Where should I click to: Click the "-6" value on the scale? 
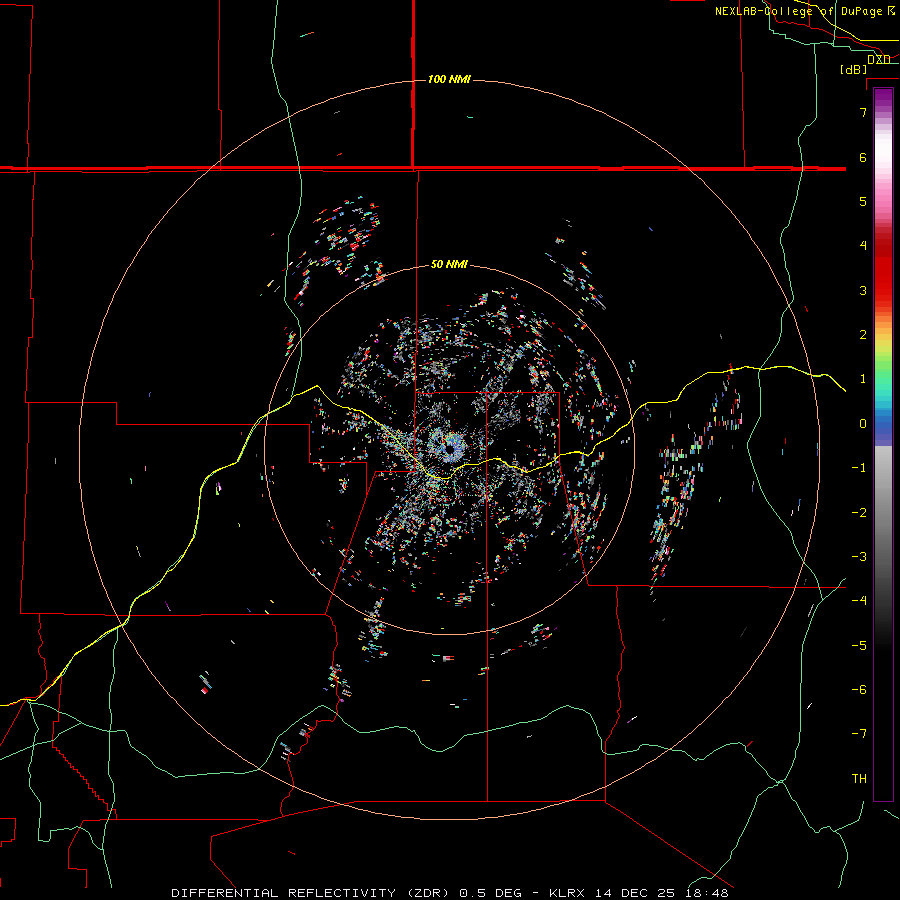(x=859, y=690)
